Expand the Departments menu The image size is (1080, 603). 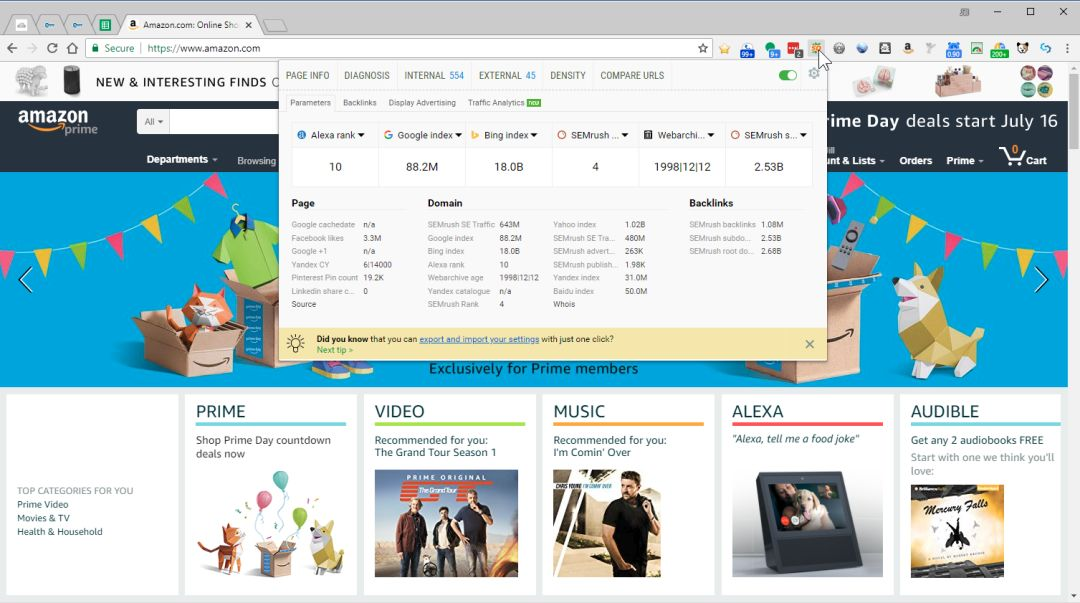pos(182,159)
